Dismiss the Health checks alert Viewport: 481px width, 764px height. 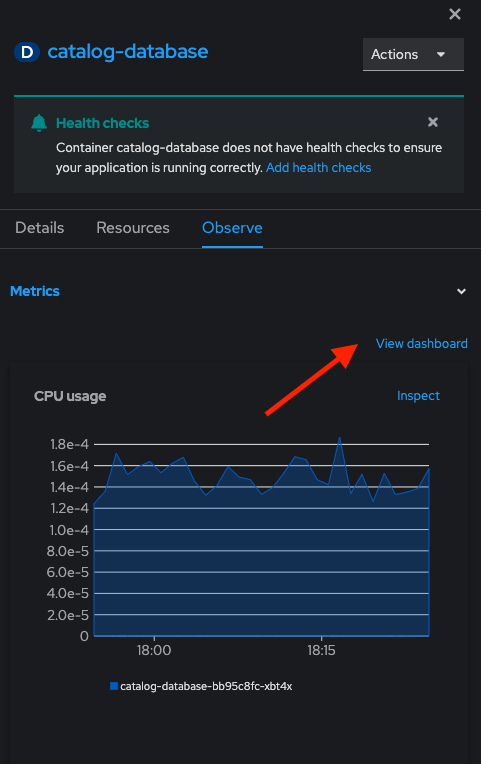[x=433, y=122]
